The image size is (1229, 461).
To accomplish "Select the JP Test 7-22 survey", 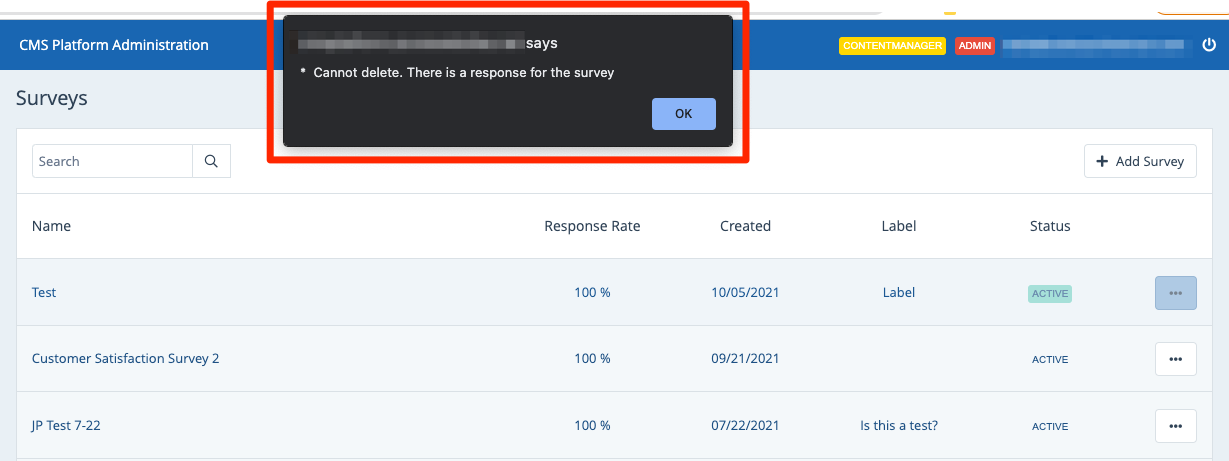I will pyautogui.click(x=66, y=426).
